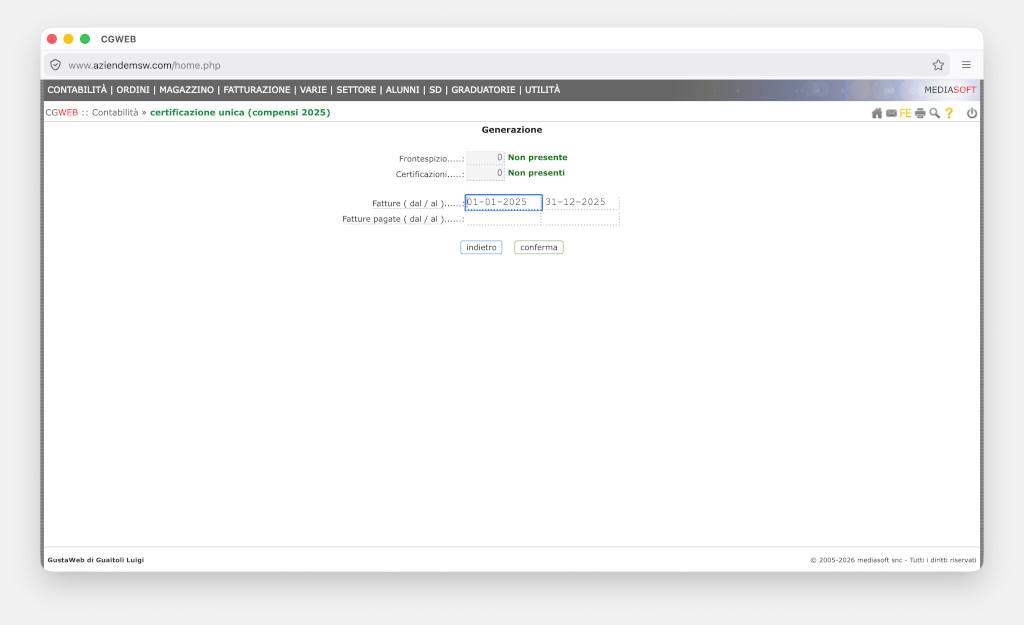Open help via the yellow question mark

click(x=949, y=113)
